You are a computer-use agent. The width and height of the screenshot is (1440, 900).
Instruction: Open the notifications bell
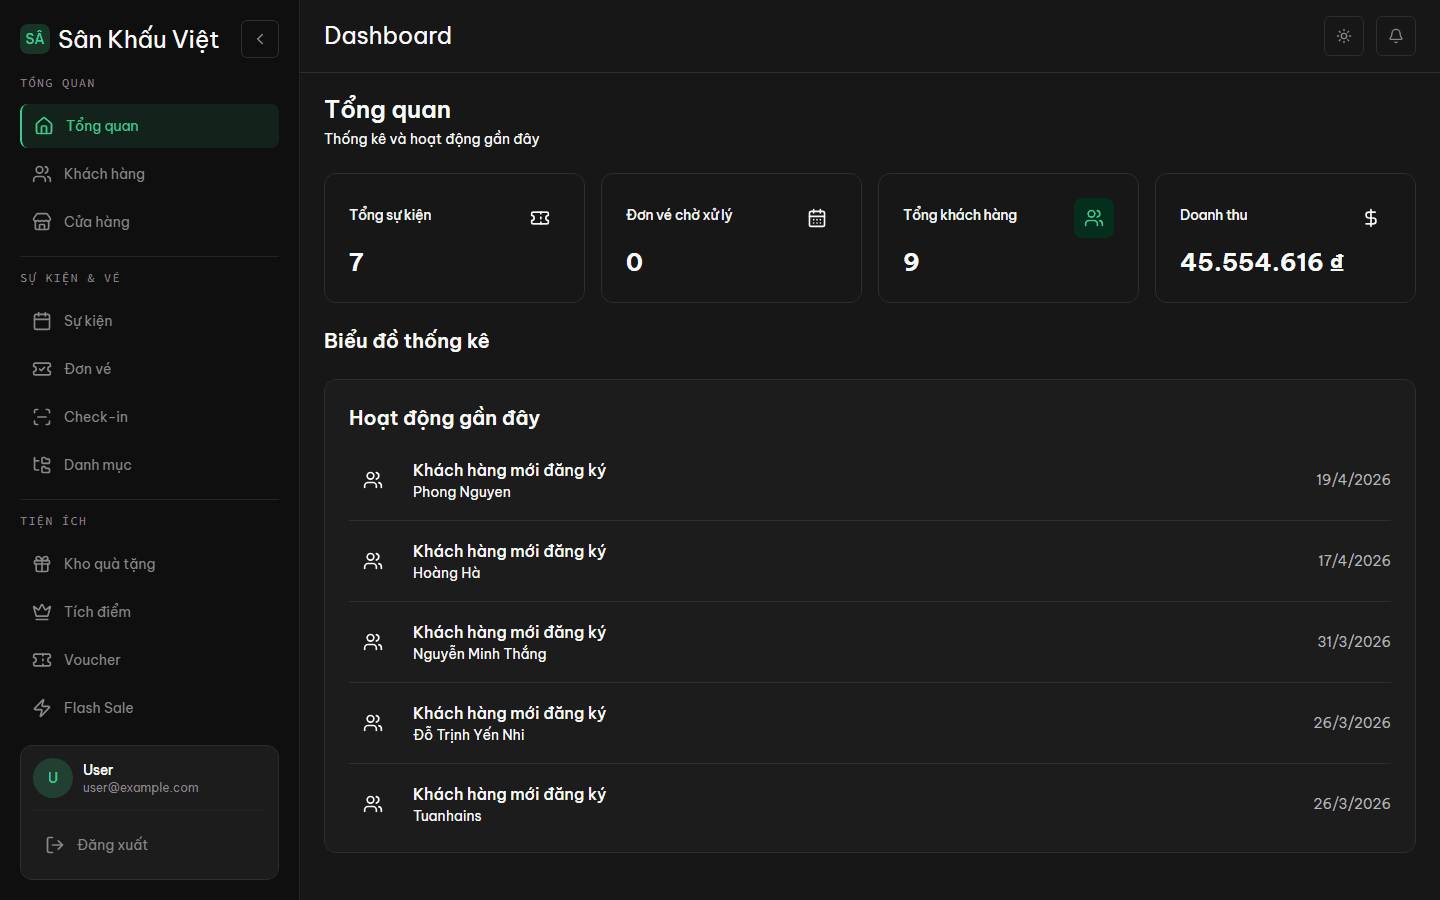pyautogui.click(x=1396, y=36)
